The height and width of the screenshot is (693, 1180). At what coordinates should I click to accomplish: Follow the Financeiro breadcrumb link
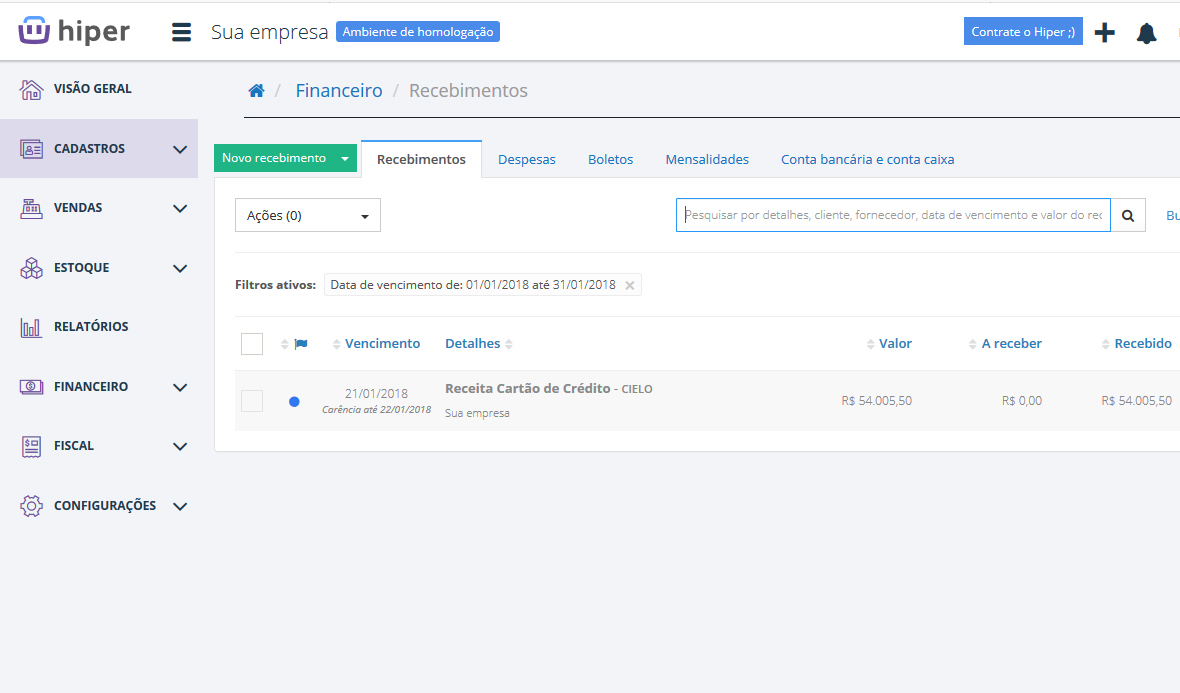click(x=338, y=91)
